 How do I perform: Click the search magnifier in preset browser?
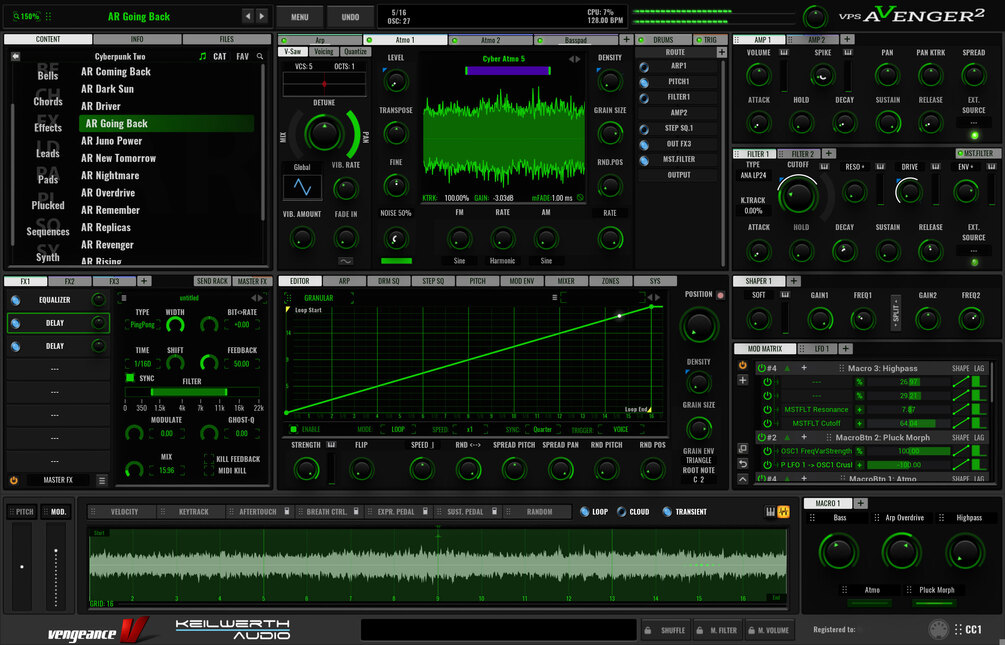coord(260,56)
